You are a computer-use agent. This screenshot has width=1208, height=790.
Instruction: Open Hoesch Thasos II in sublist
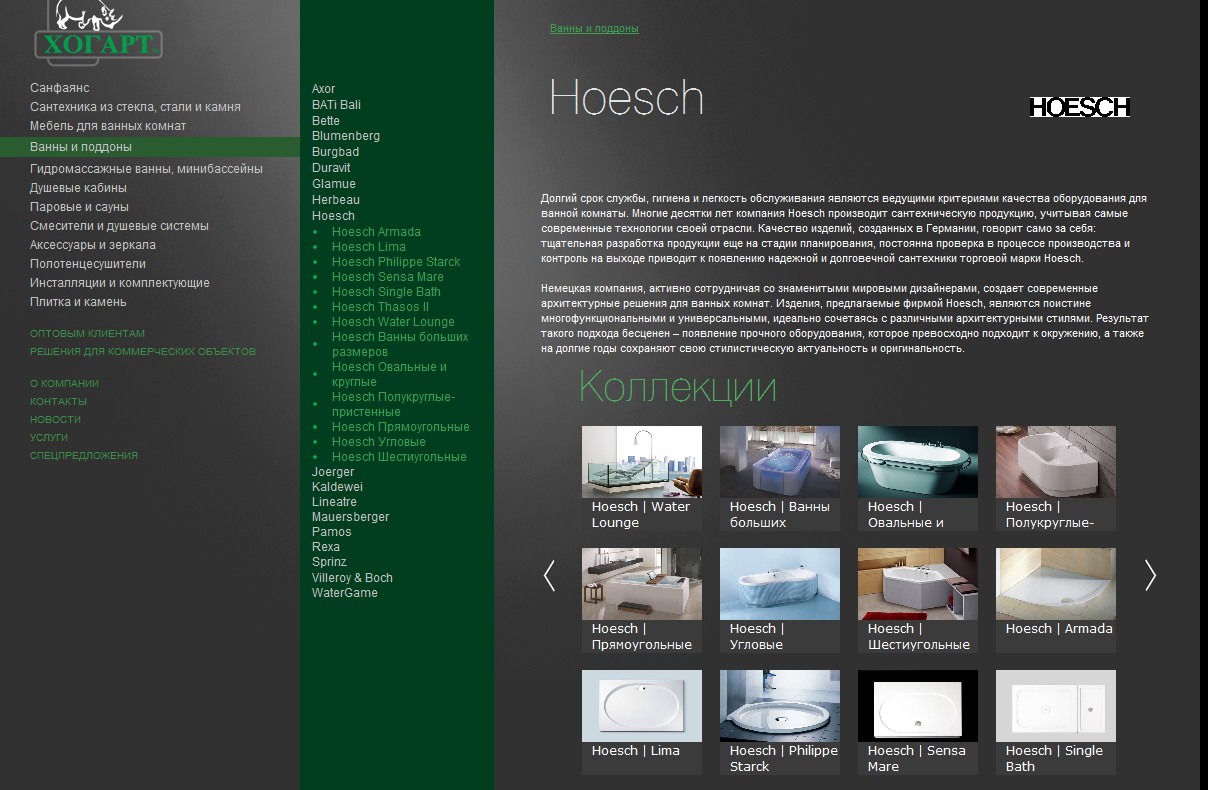pos(380,307)
